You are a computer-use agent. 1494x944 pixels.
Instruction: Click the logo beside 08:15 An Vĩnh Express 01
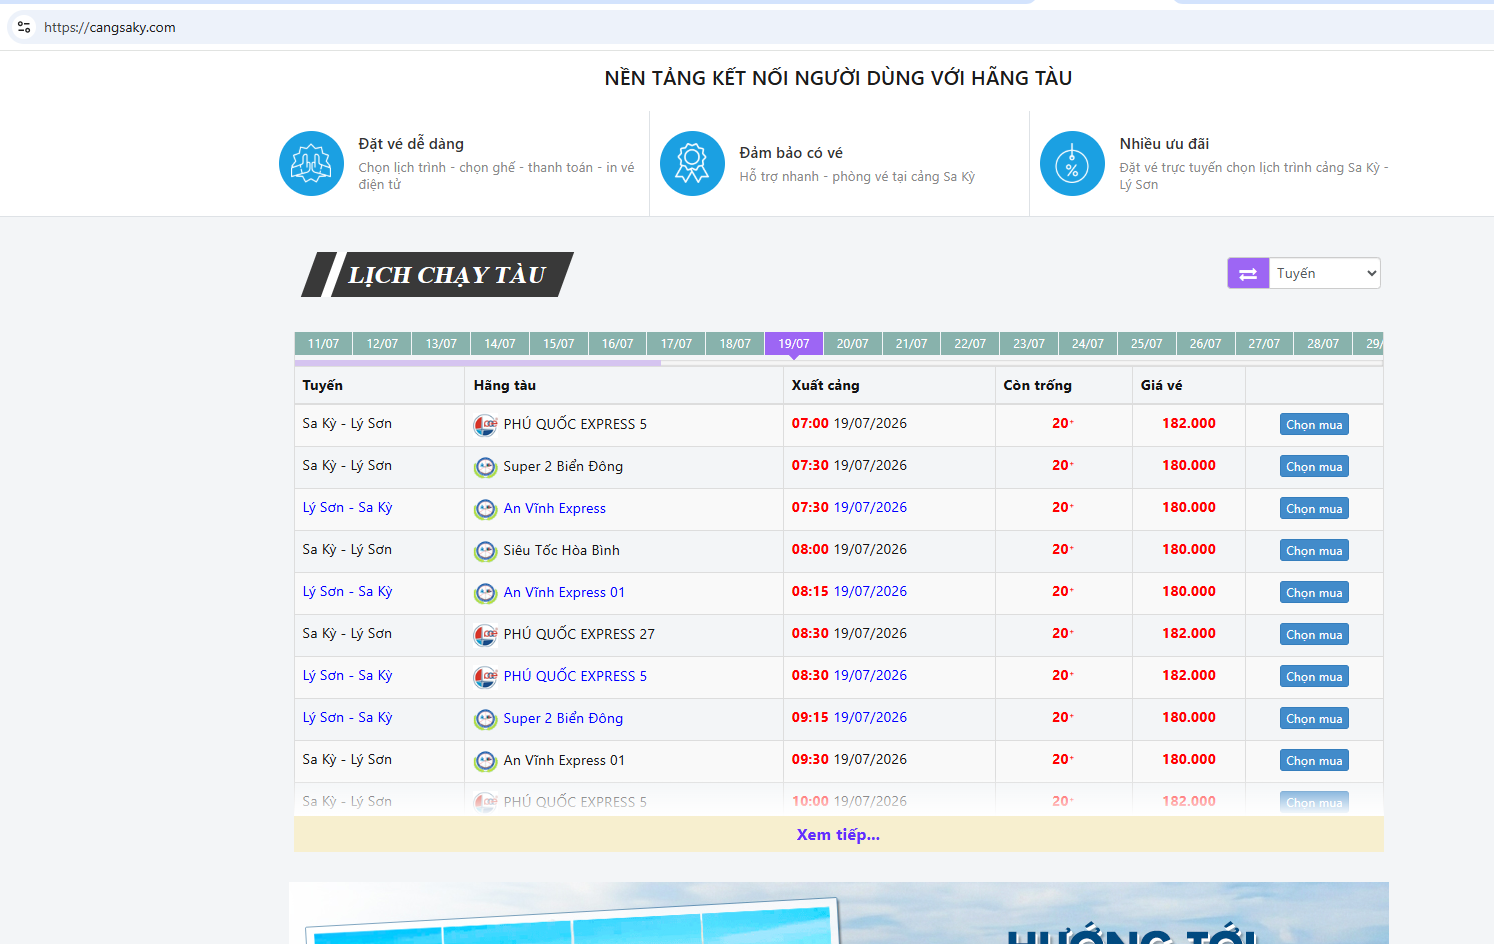(x=486, y=593)
